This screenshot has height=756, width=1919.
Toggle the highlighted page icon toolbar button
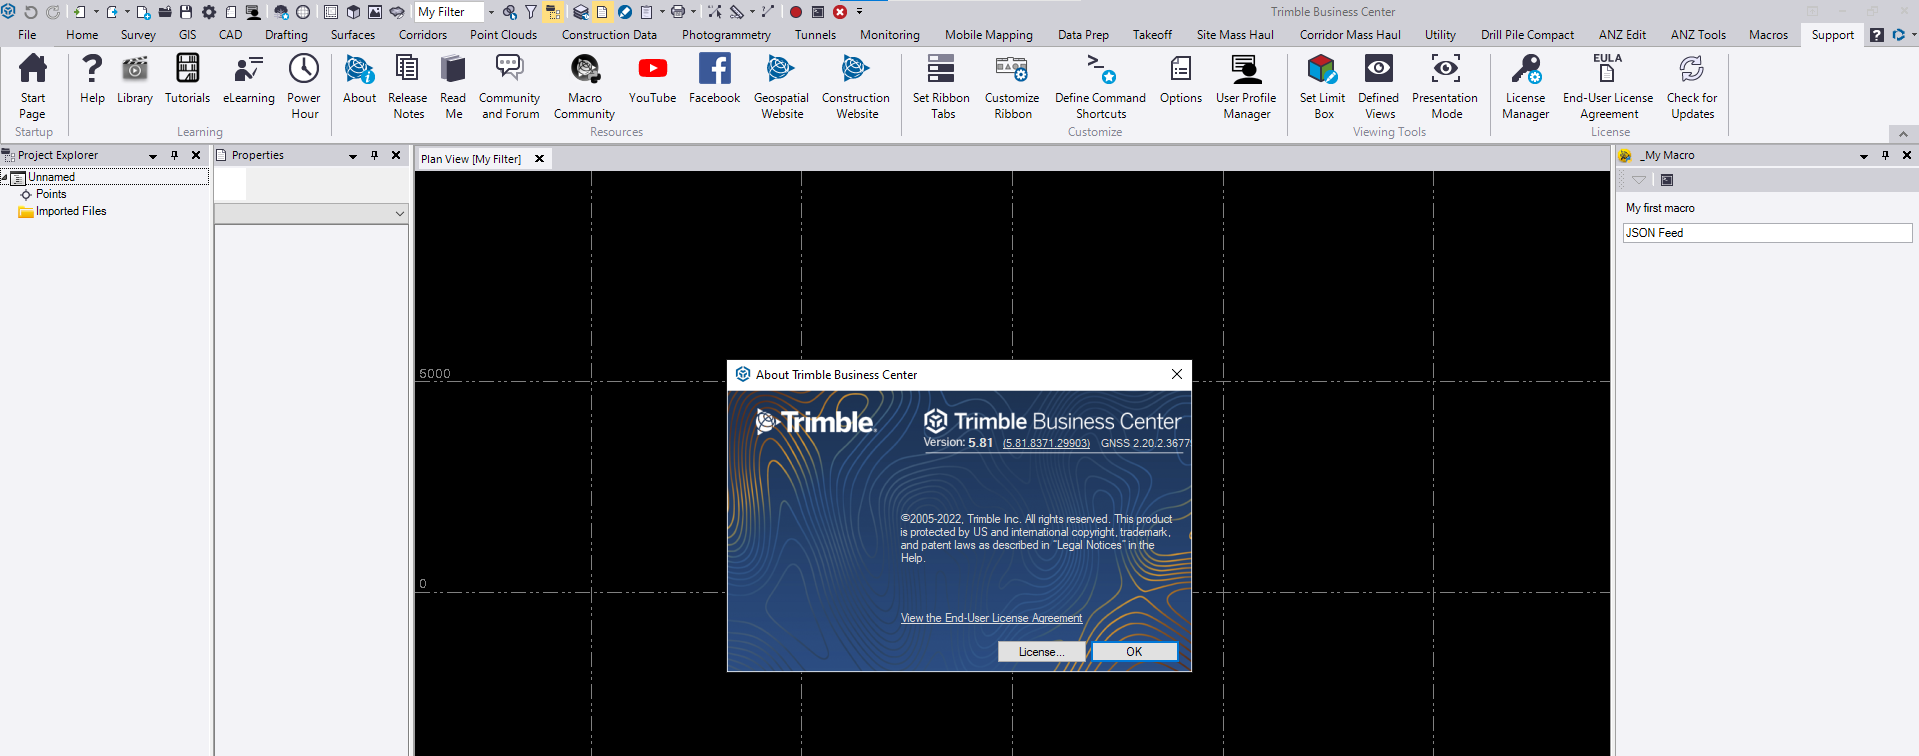(602, 12)
